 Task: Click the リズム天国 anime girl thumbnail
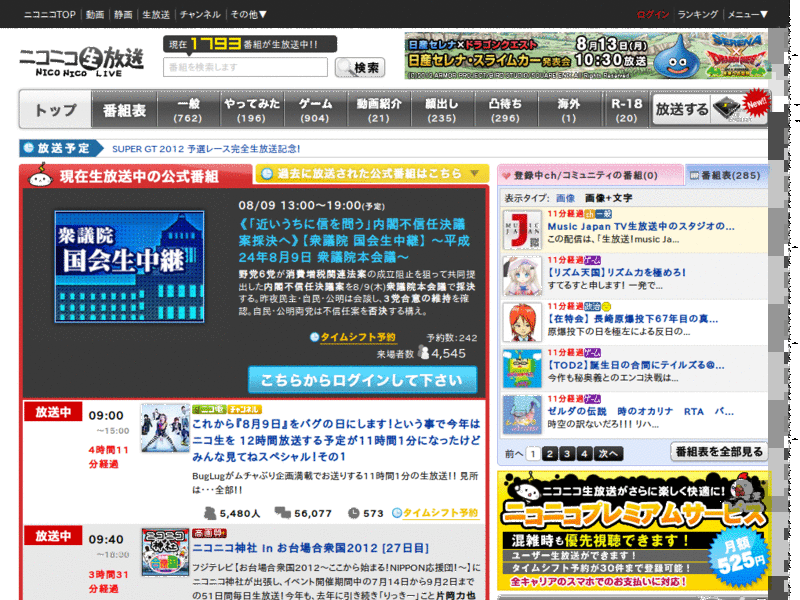point(522,276)
